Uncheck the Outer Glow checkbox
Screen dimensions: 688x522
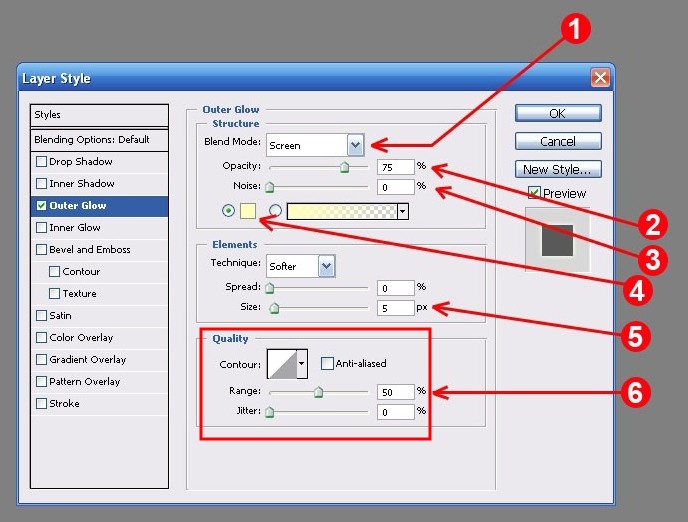[41, 205]
